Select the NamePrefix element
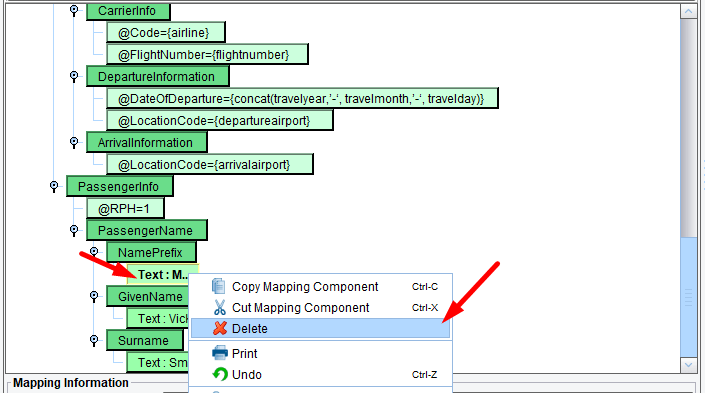This screenshot has height=393, width=705. (x=152, y=252)
